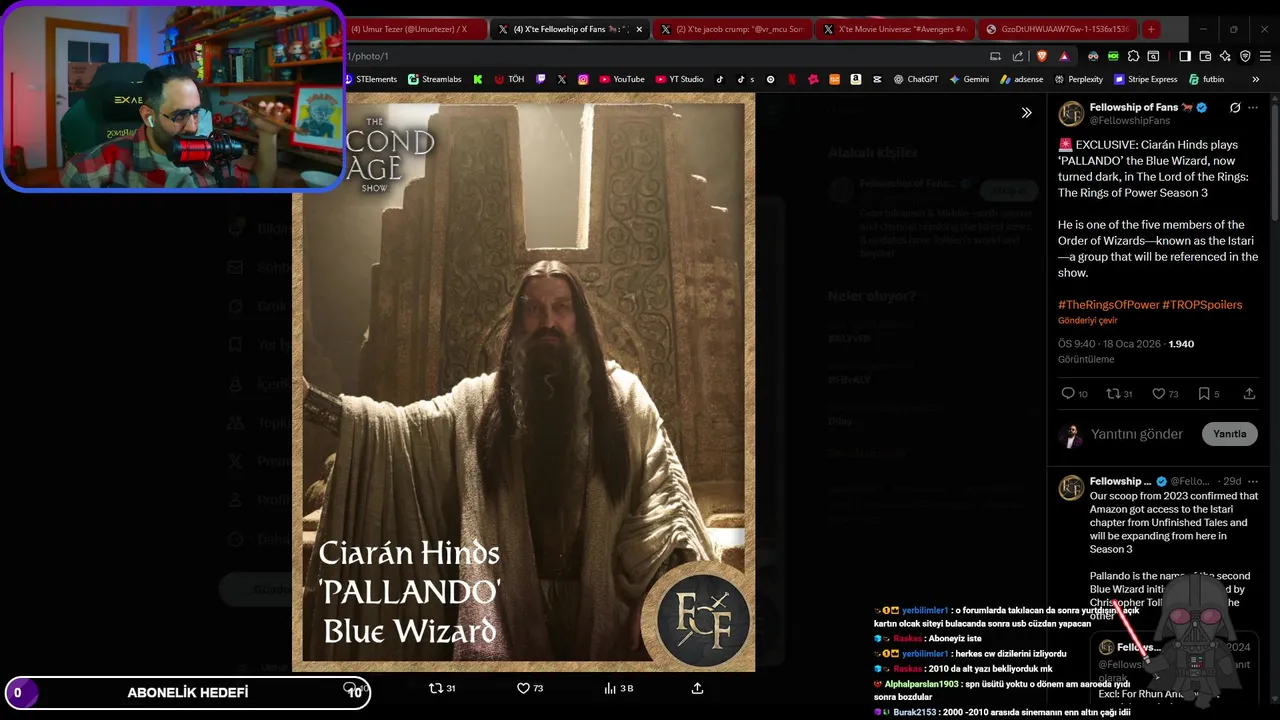
Task: Open Brave Shields lion icon
Action: (x=1041, y=56)
